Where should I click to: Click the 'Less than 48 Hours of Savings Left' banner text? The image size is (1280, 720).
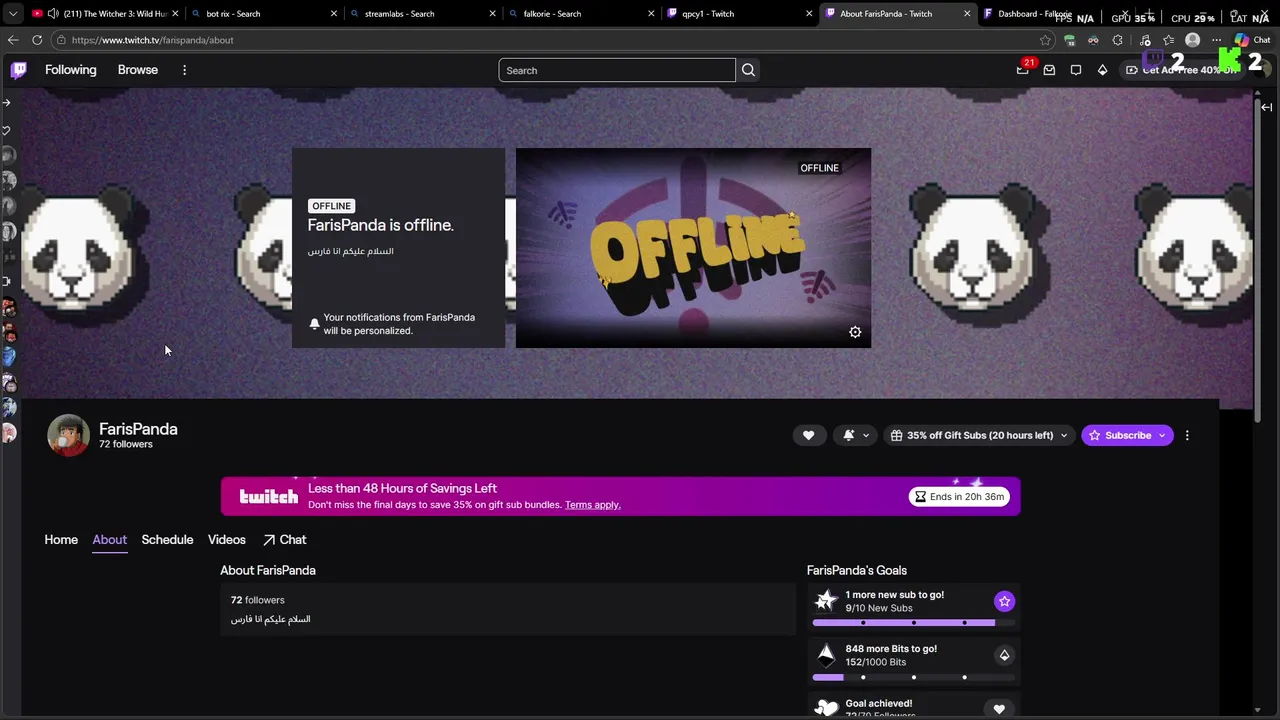click(x=402, y=488)
